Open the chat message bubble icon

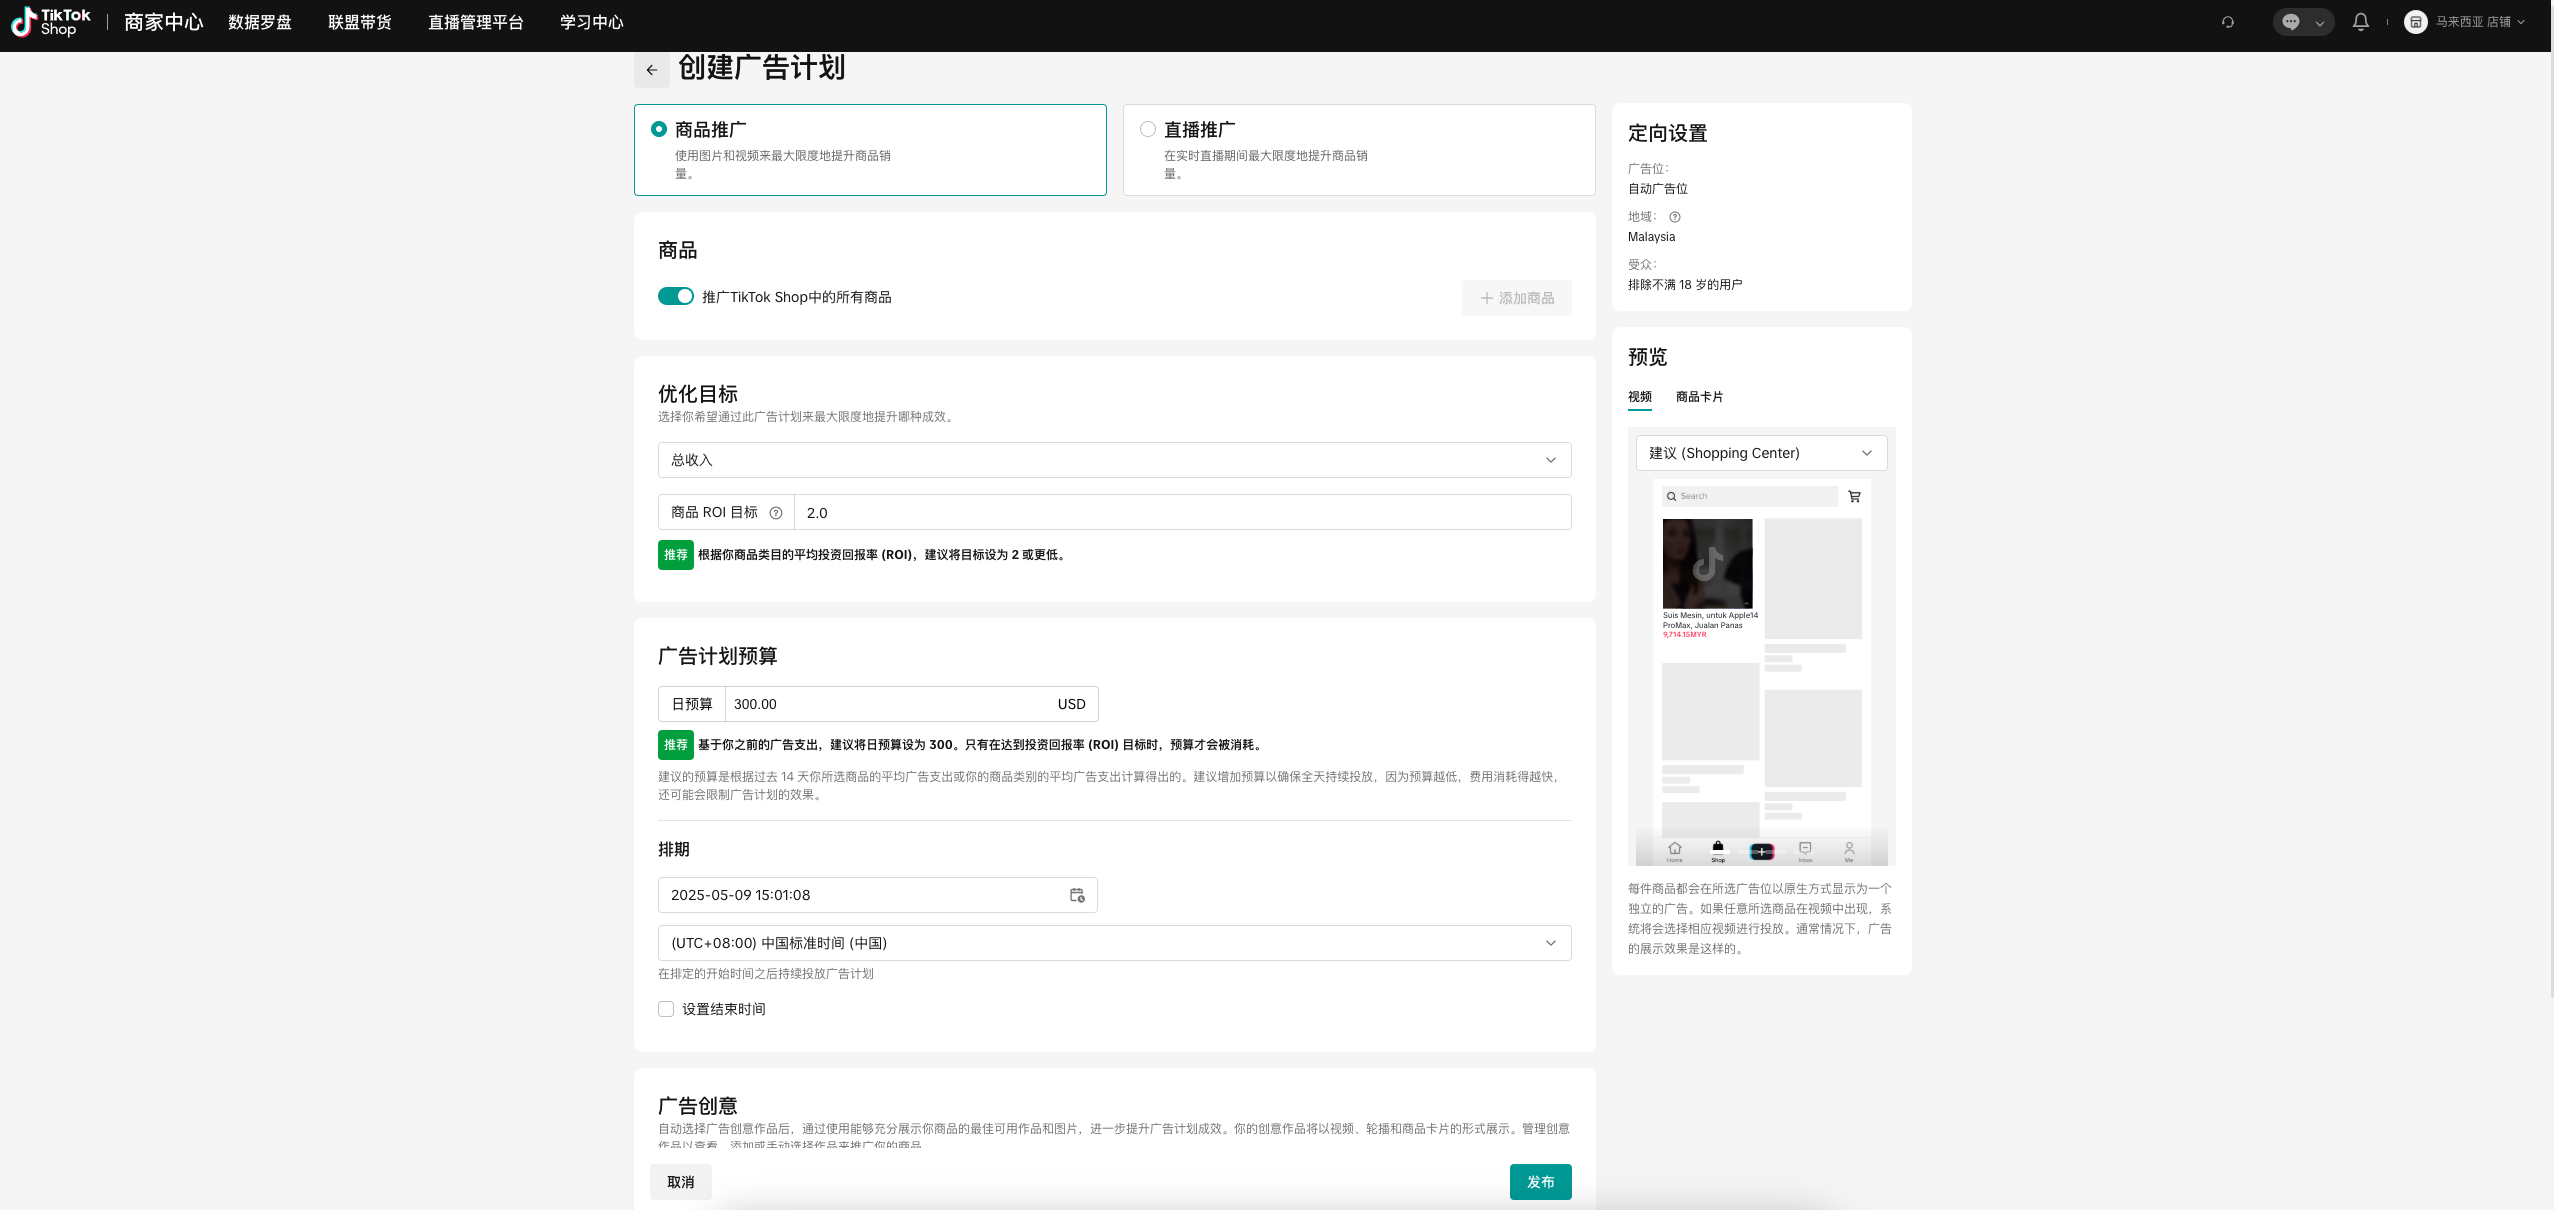tap(2291, 22)
